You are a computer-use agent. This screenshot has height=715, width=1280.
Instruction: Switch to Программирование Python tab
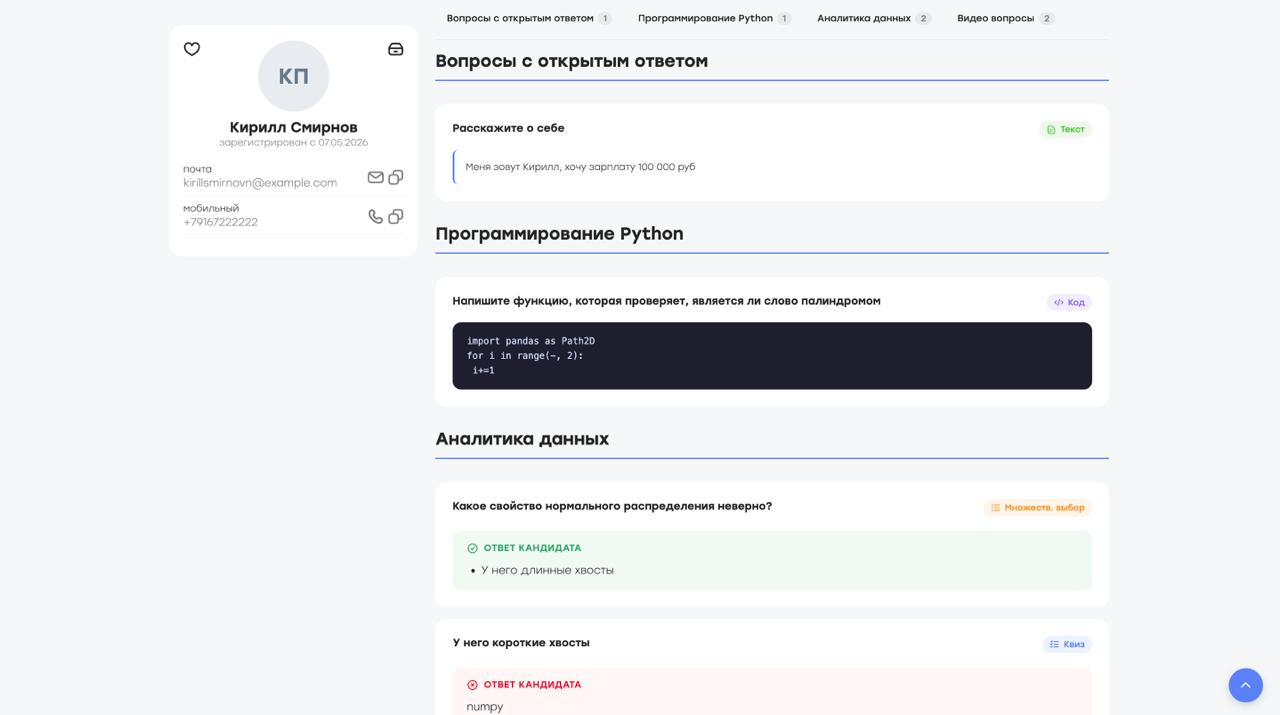pyautogui.click(x=714, y=18)
